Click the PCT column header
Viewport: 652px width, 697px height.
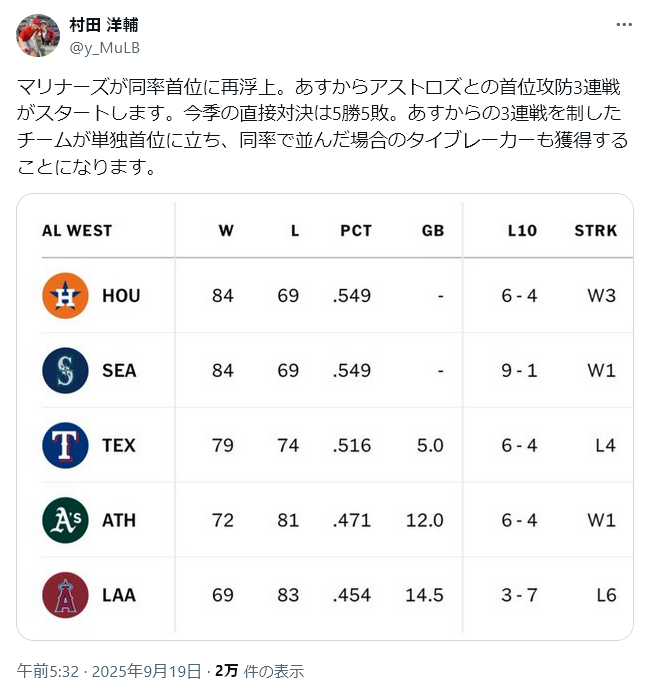tap(356, 231)
